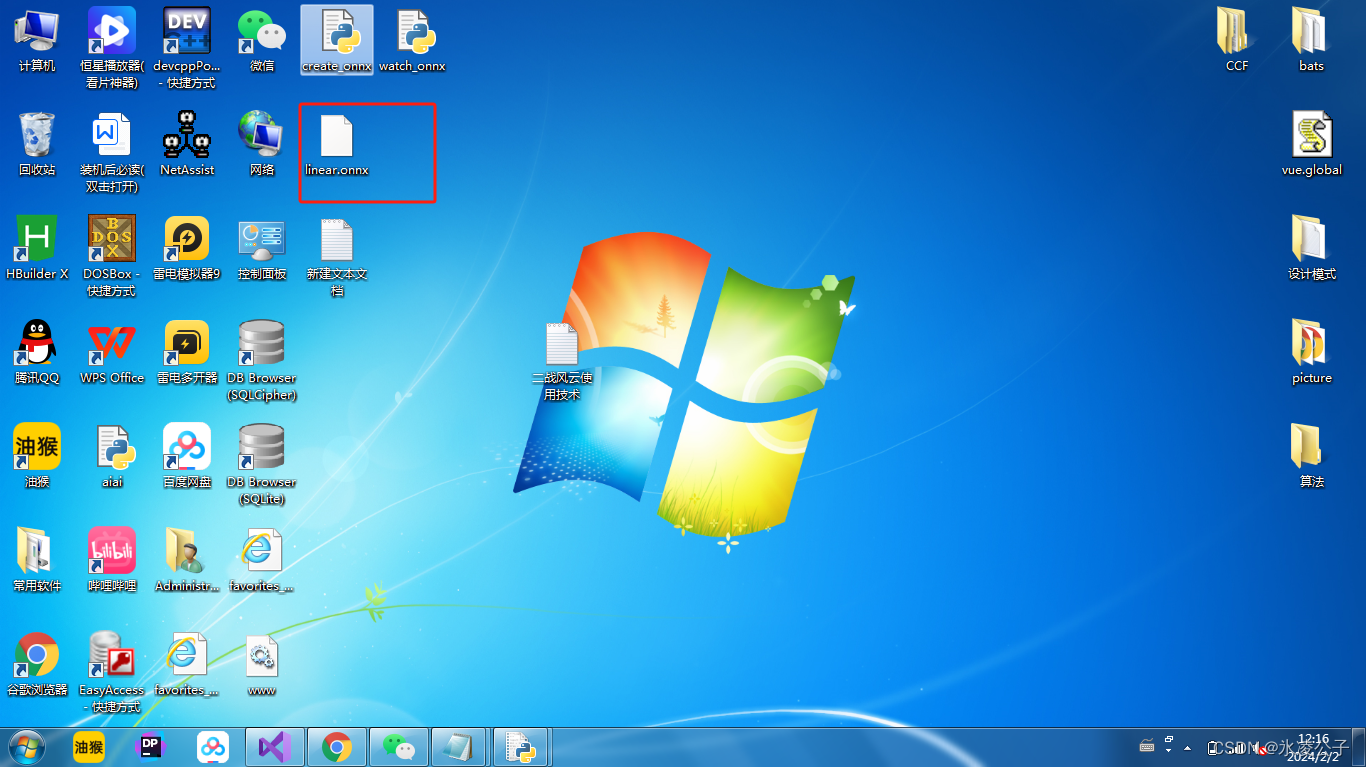Open the taskbar clock showing 12:16
The width and height of the screenshot is (1366, 767).
(1313, 748)
